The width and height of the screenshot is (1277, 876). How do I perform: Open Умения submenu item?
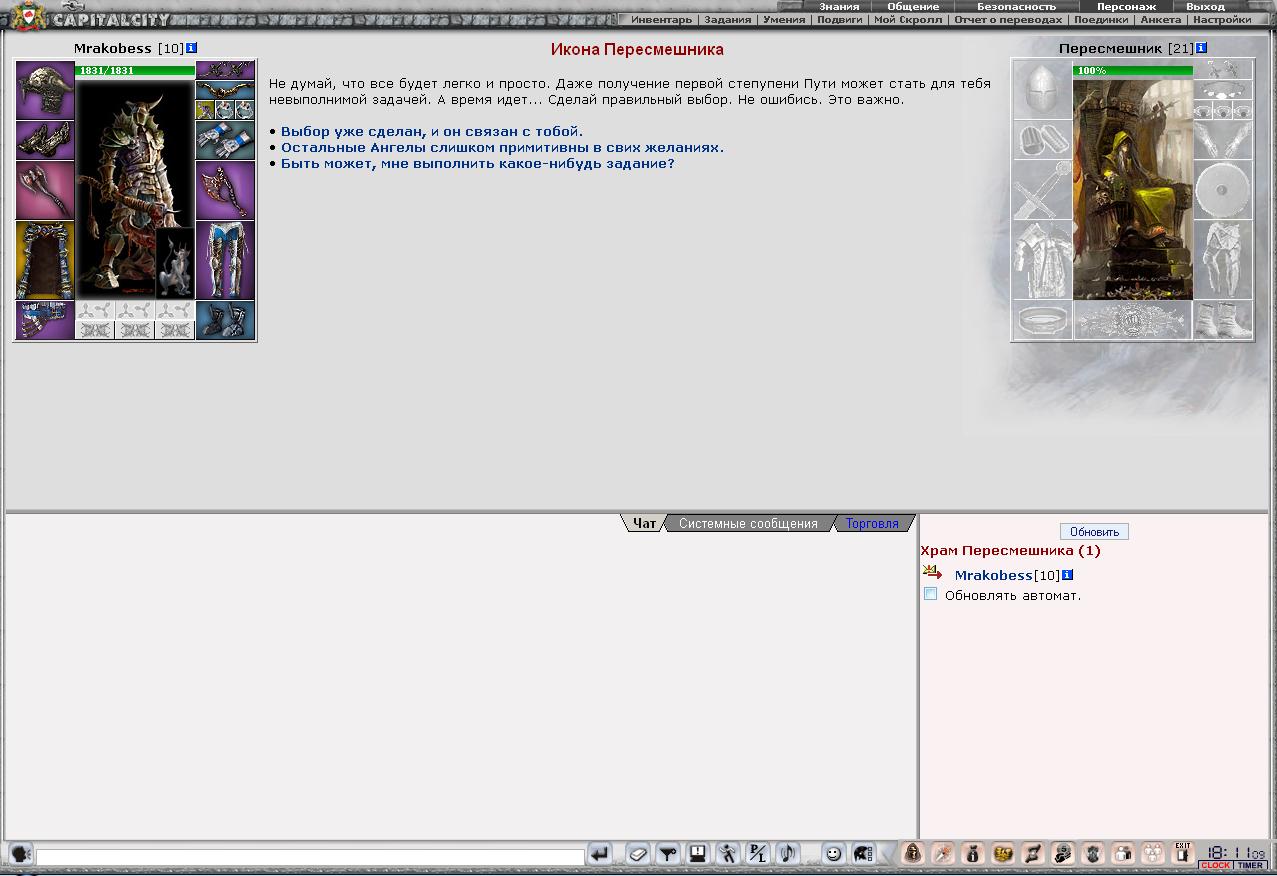784,19
